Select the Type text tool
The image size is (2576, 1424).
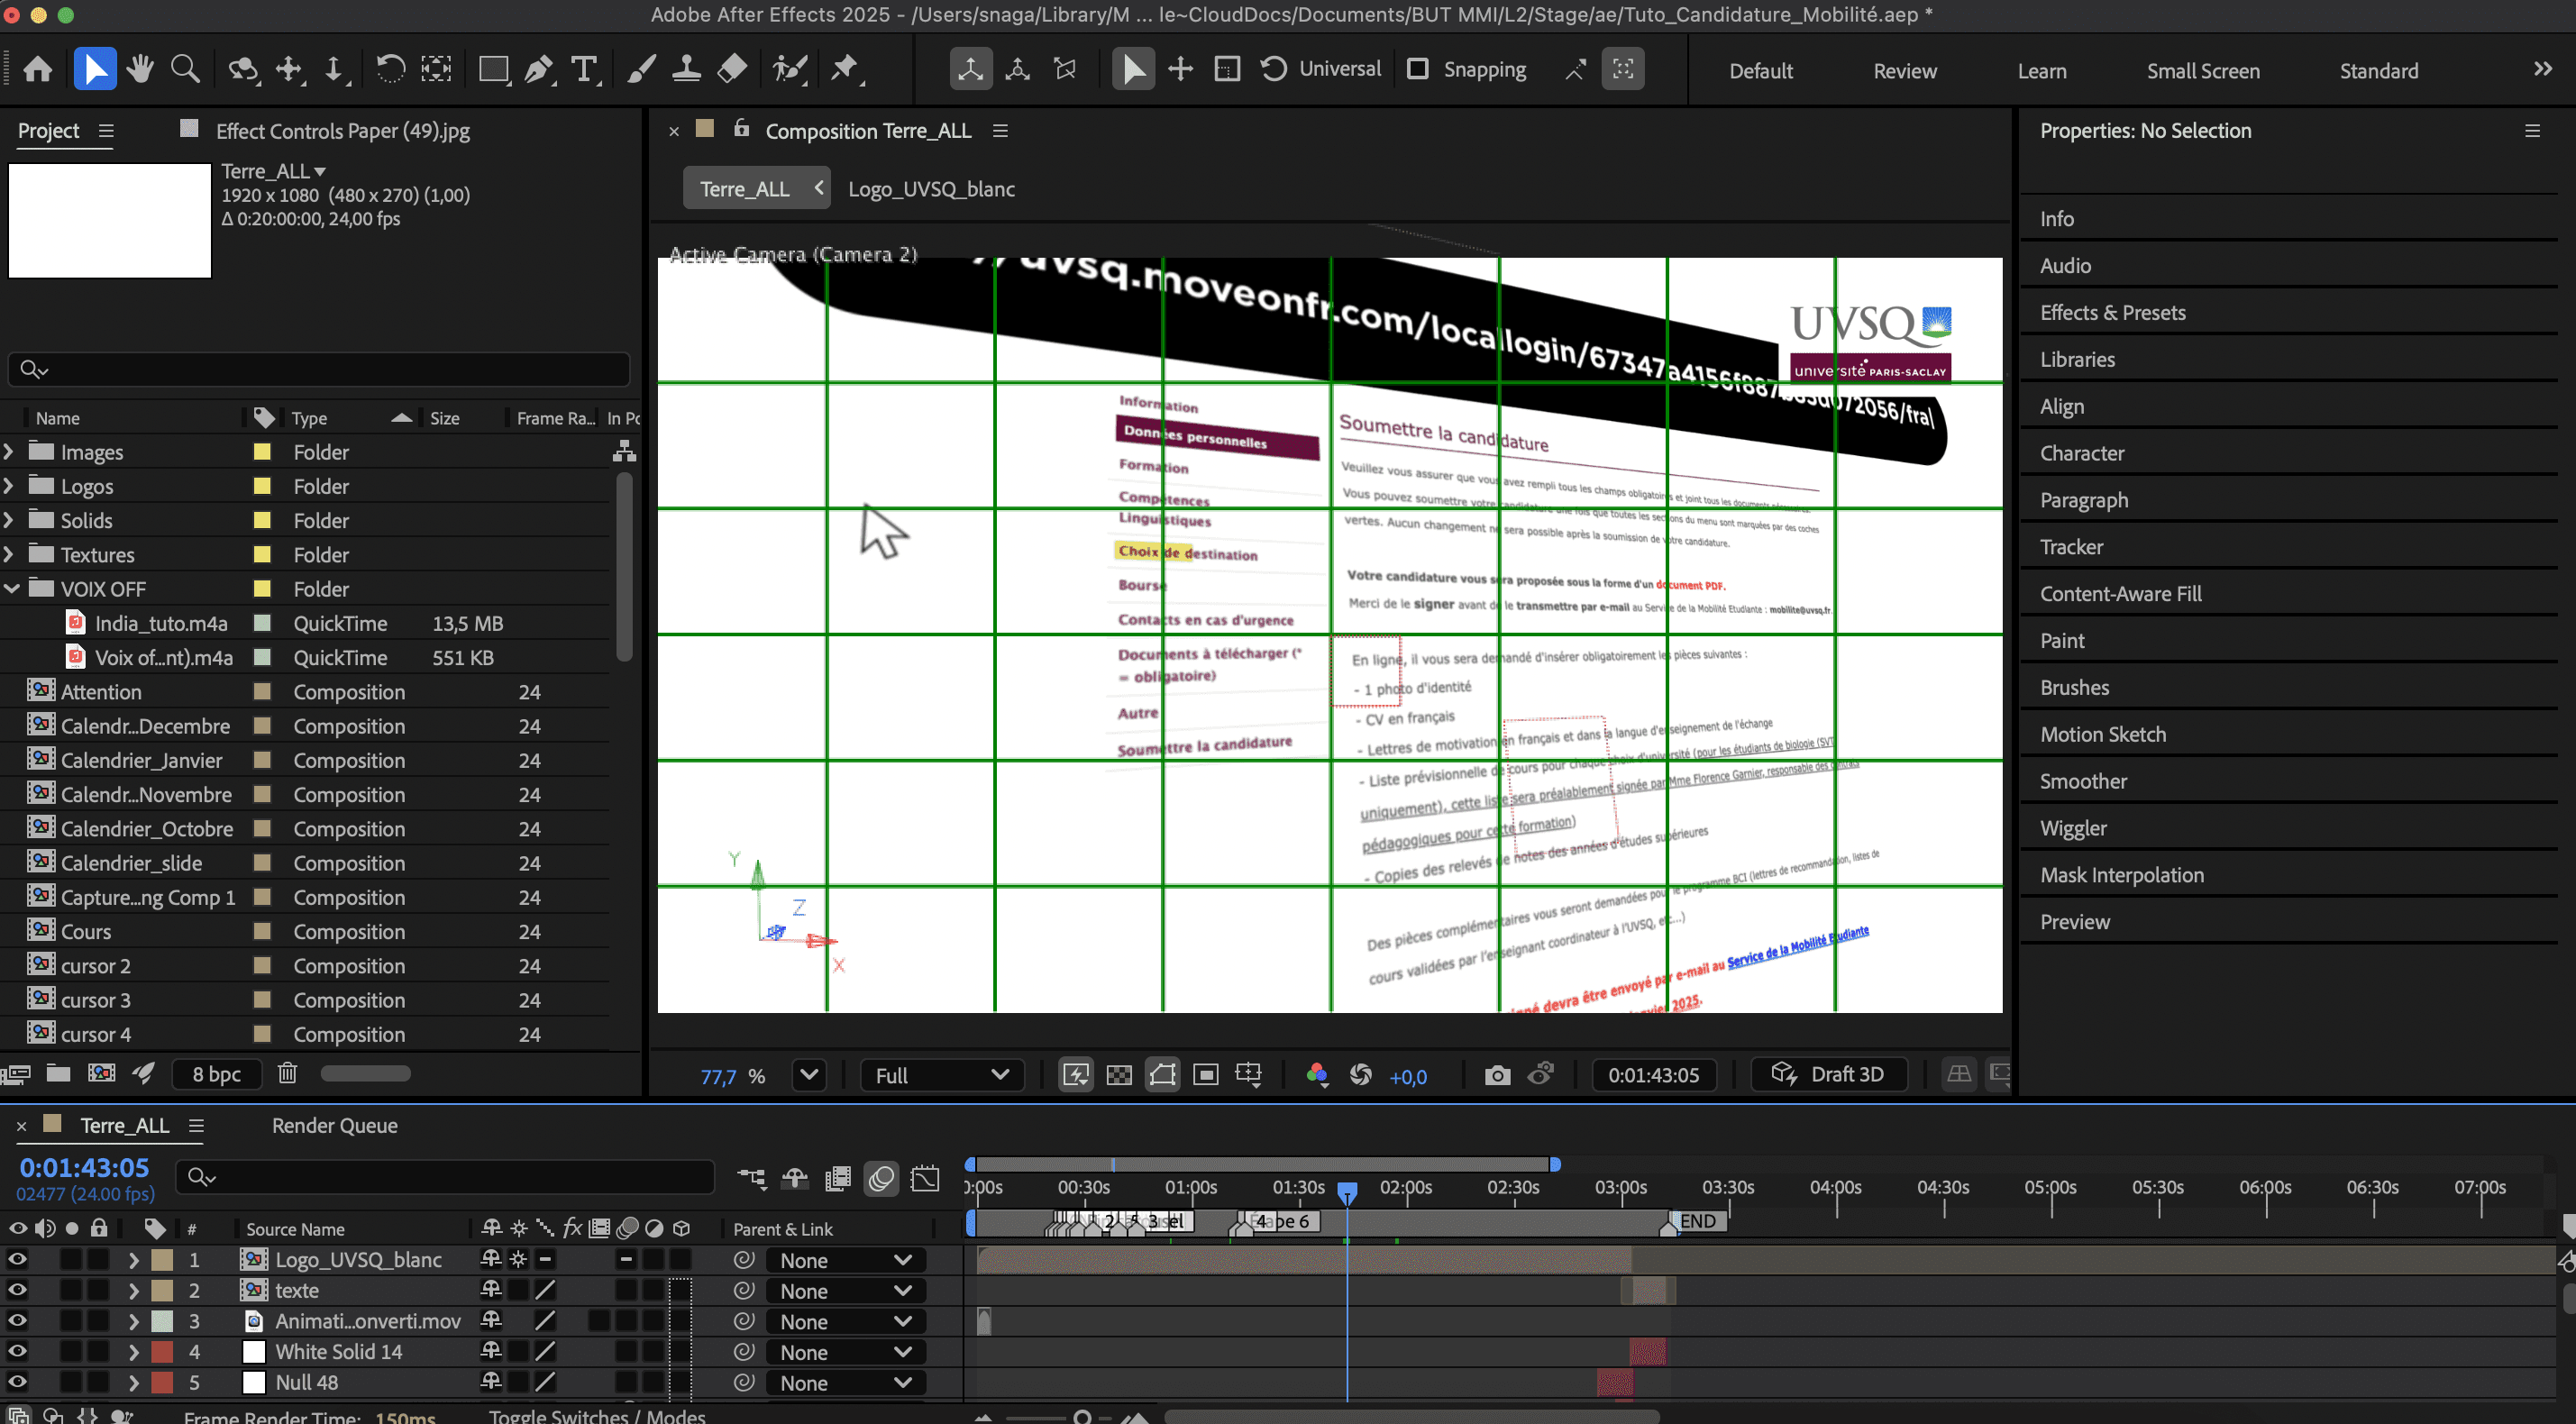583,69
